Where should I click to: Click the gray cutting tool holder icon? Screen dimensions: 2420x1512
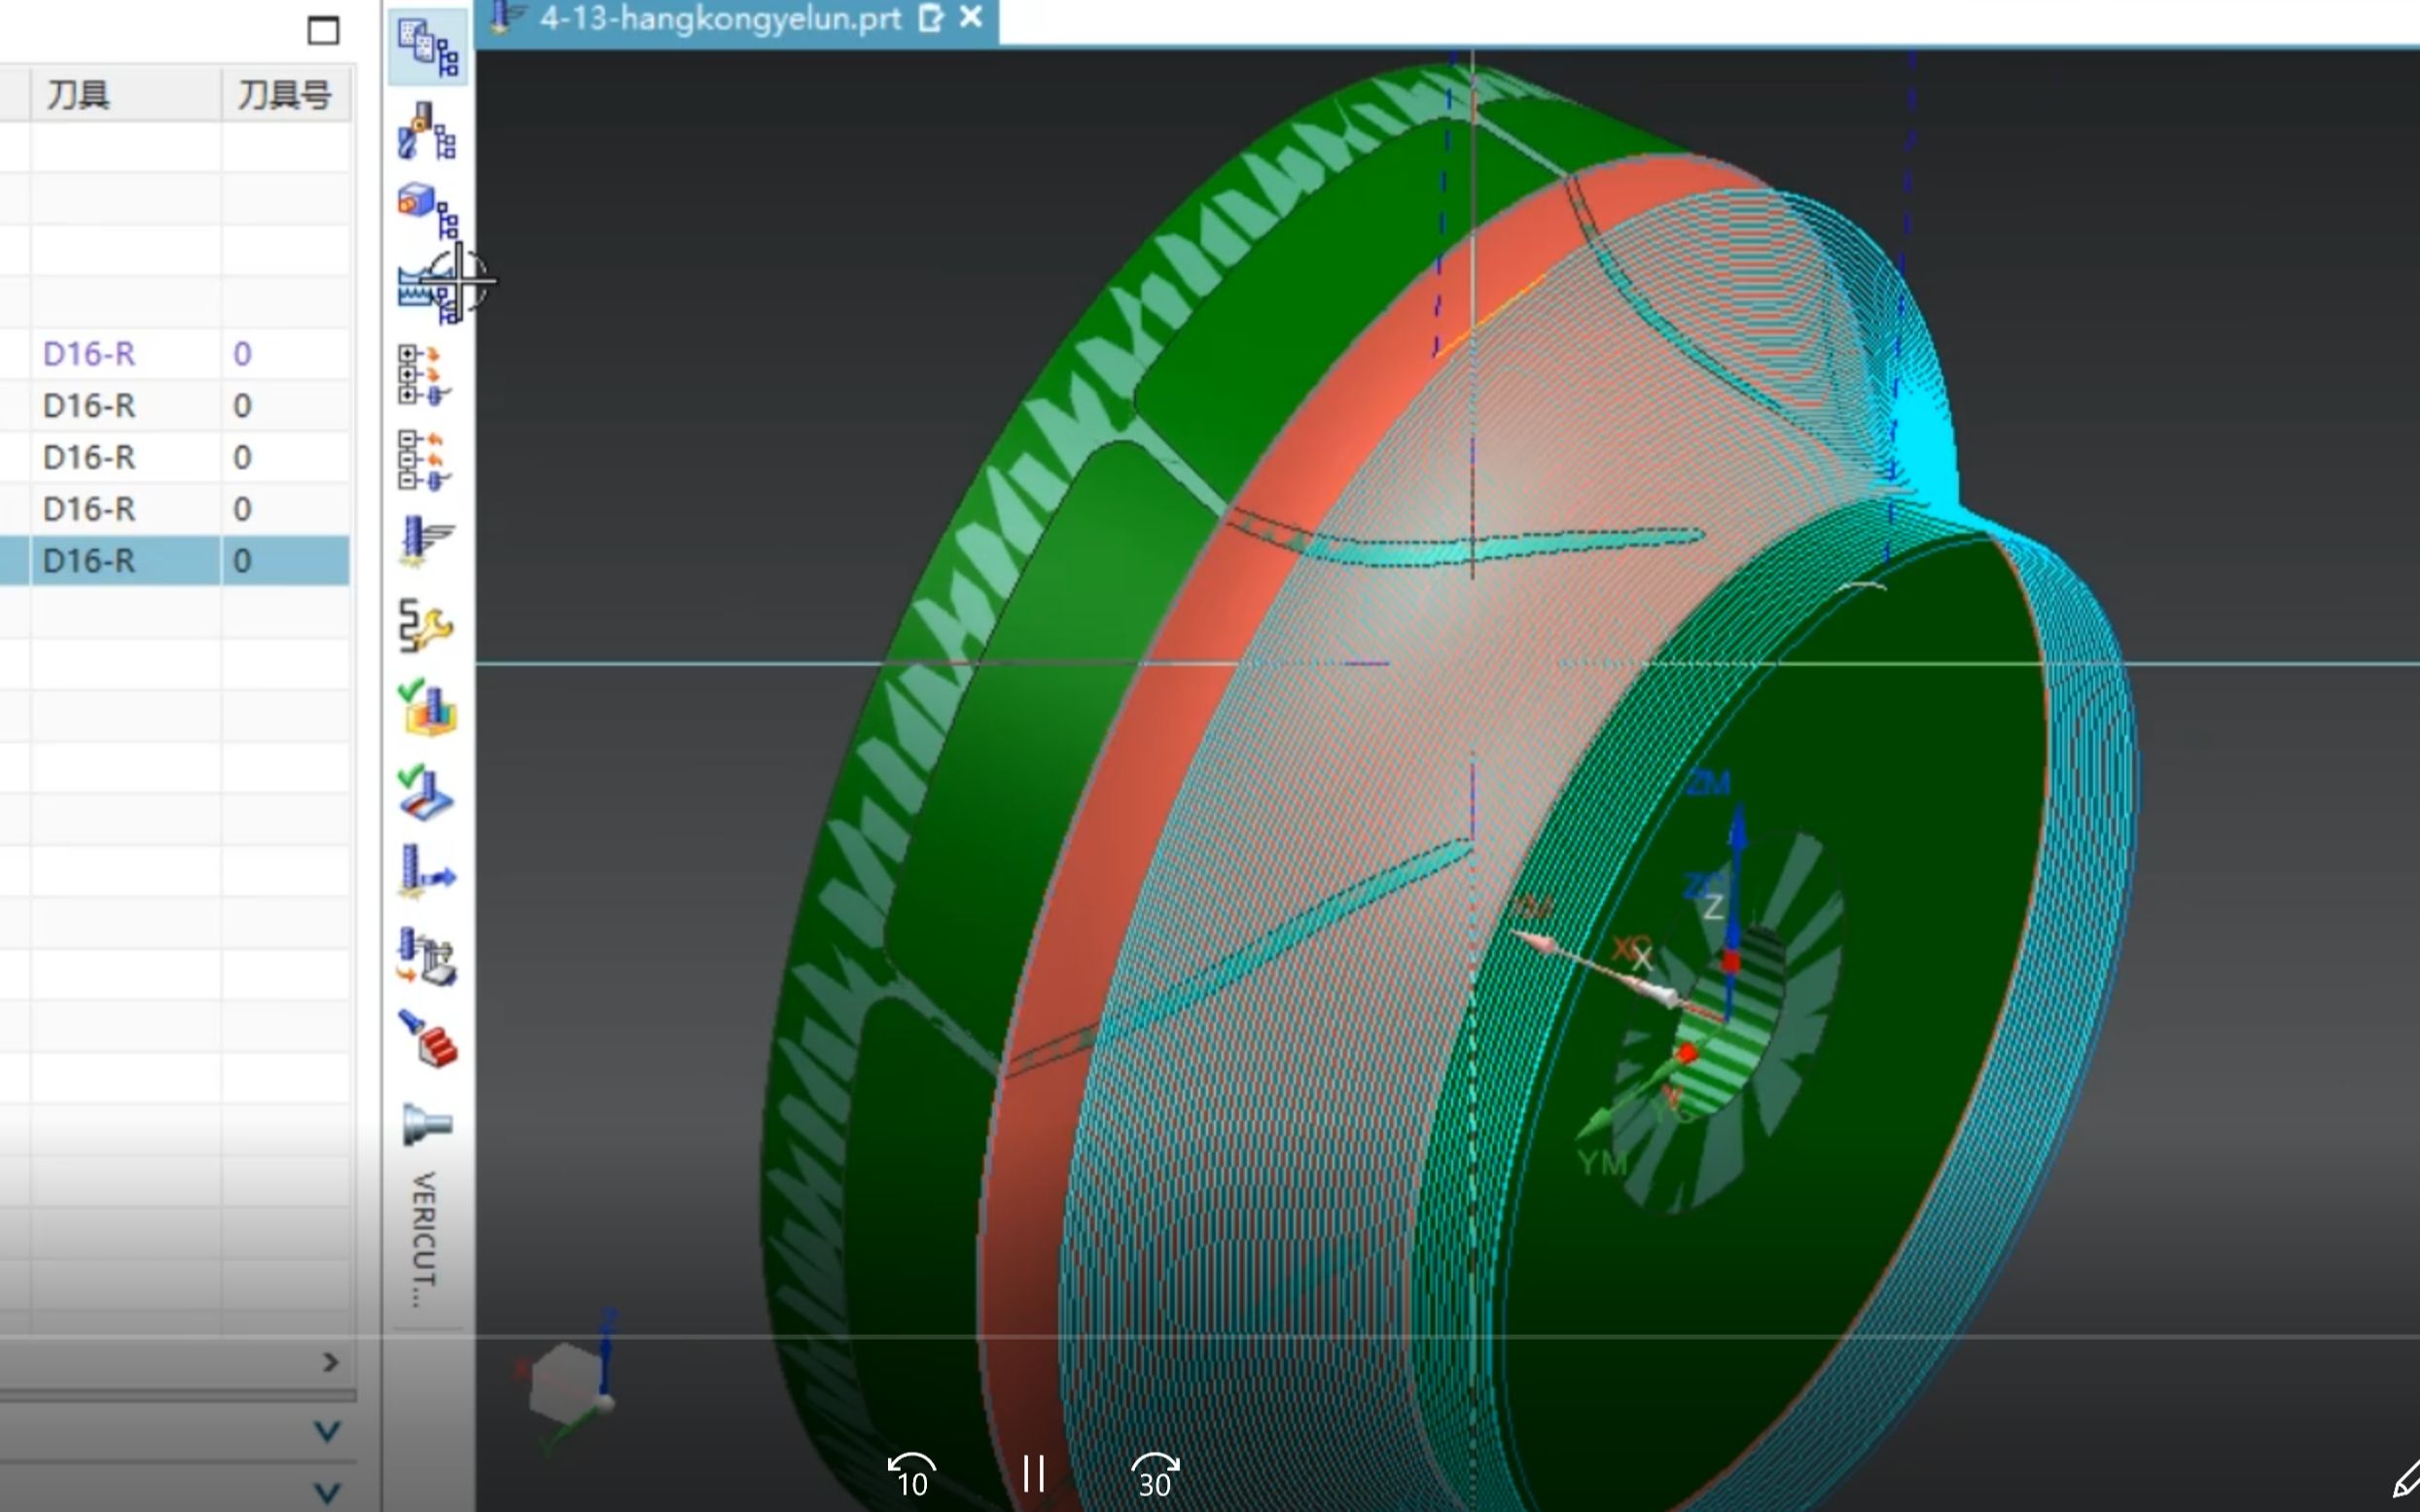(x=427, y=1125)
